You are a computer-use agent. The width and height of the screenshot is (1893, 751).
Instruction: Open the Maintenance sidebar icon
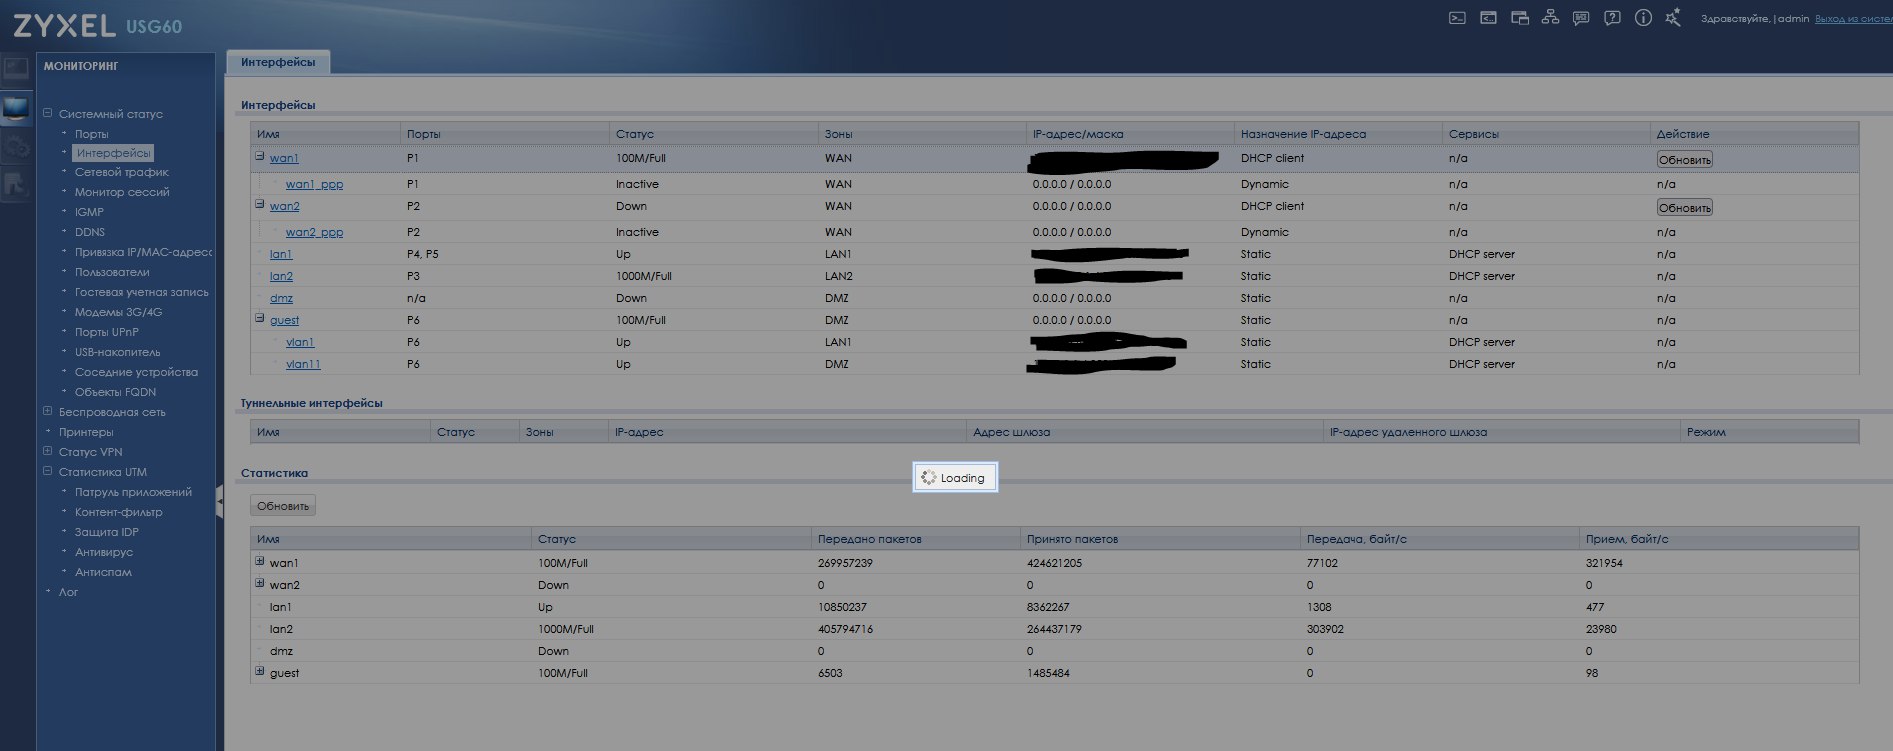point(16,185)
